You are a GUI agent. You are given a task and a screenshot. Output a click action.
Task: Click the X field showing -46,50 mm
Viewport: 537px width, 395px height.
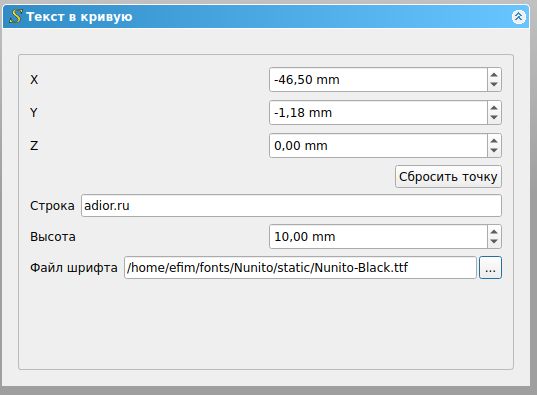pos(378,79)
